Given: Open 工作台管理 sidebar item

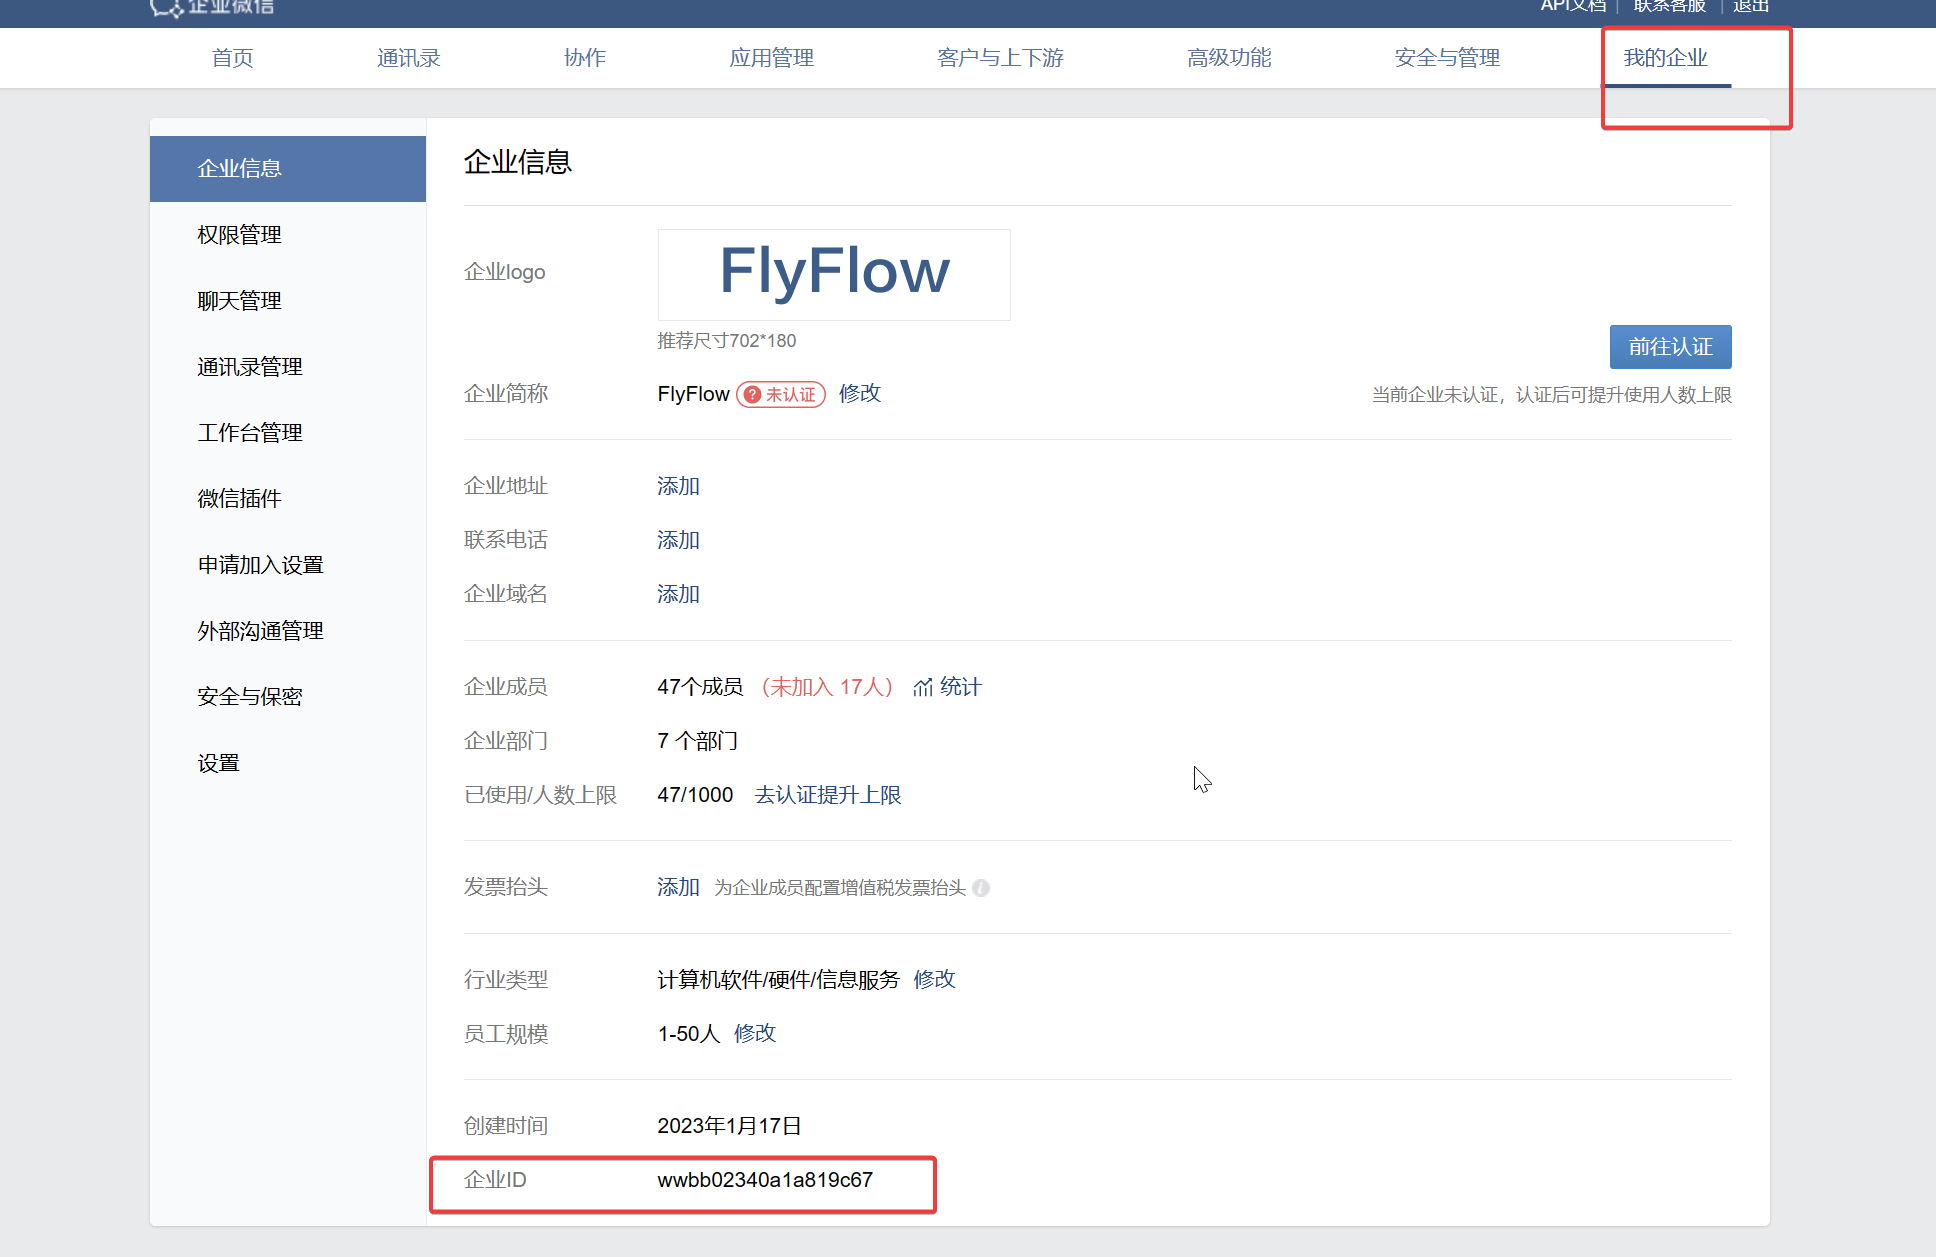Looking at the screenshot, I should [288, 433].
